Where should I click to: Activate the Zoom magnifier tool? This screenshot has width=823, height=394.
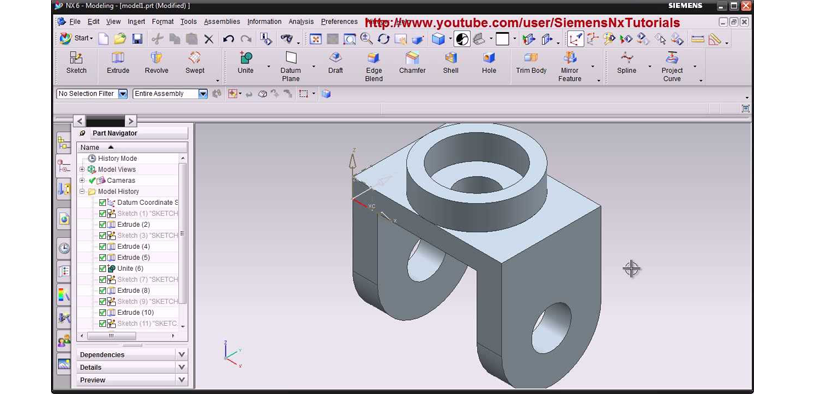(366, 39)
